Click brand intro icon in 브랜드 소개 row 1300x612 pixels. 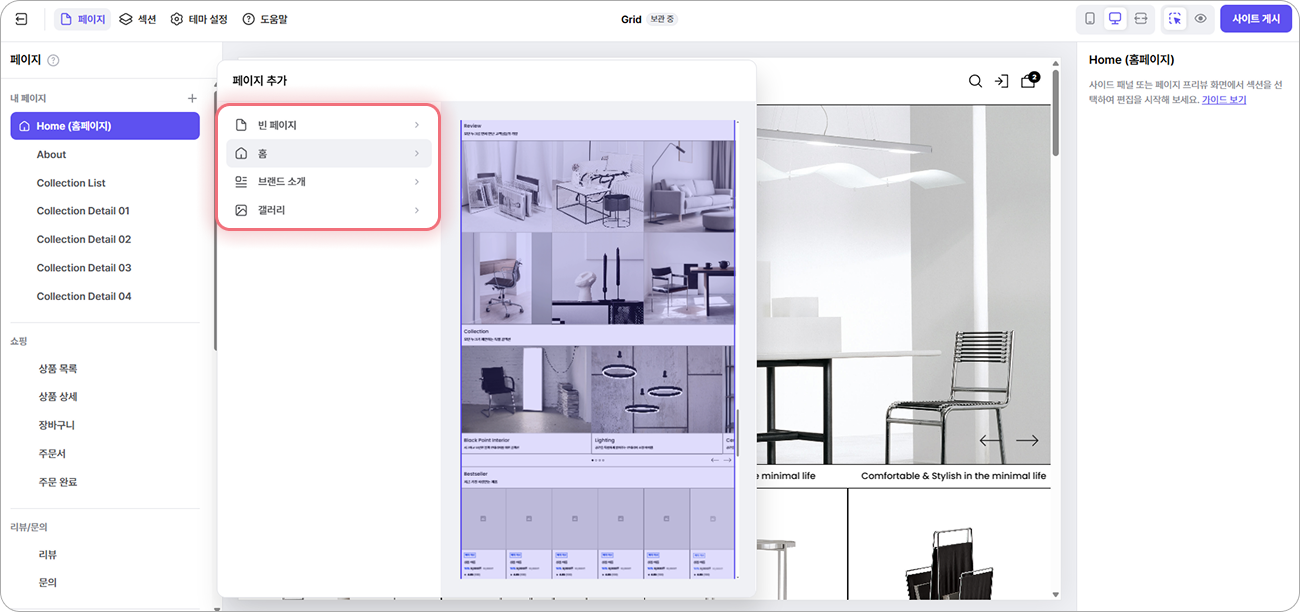[241, 182]
